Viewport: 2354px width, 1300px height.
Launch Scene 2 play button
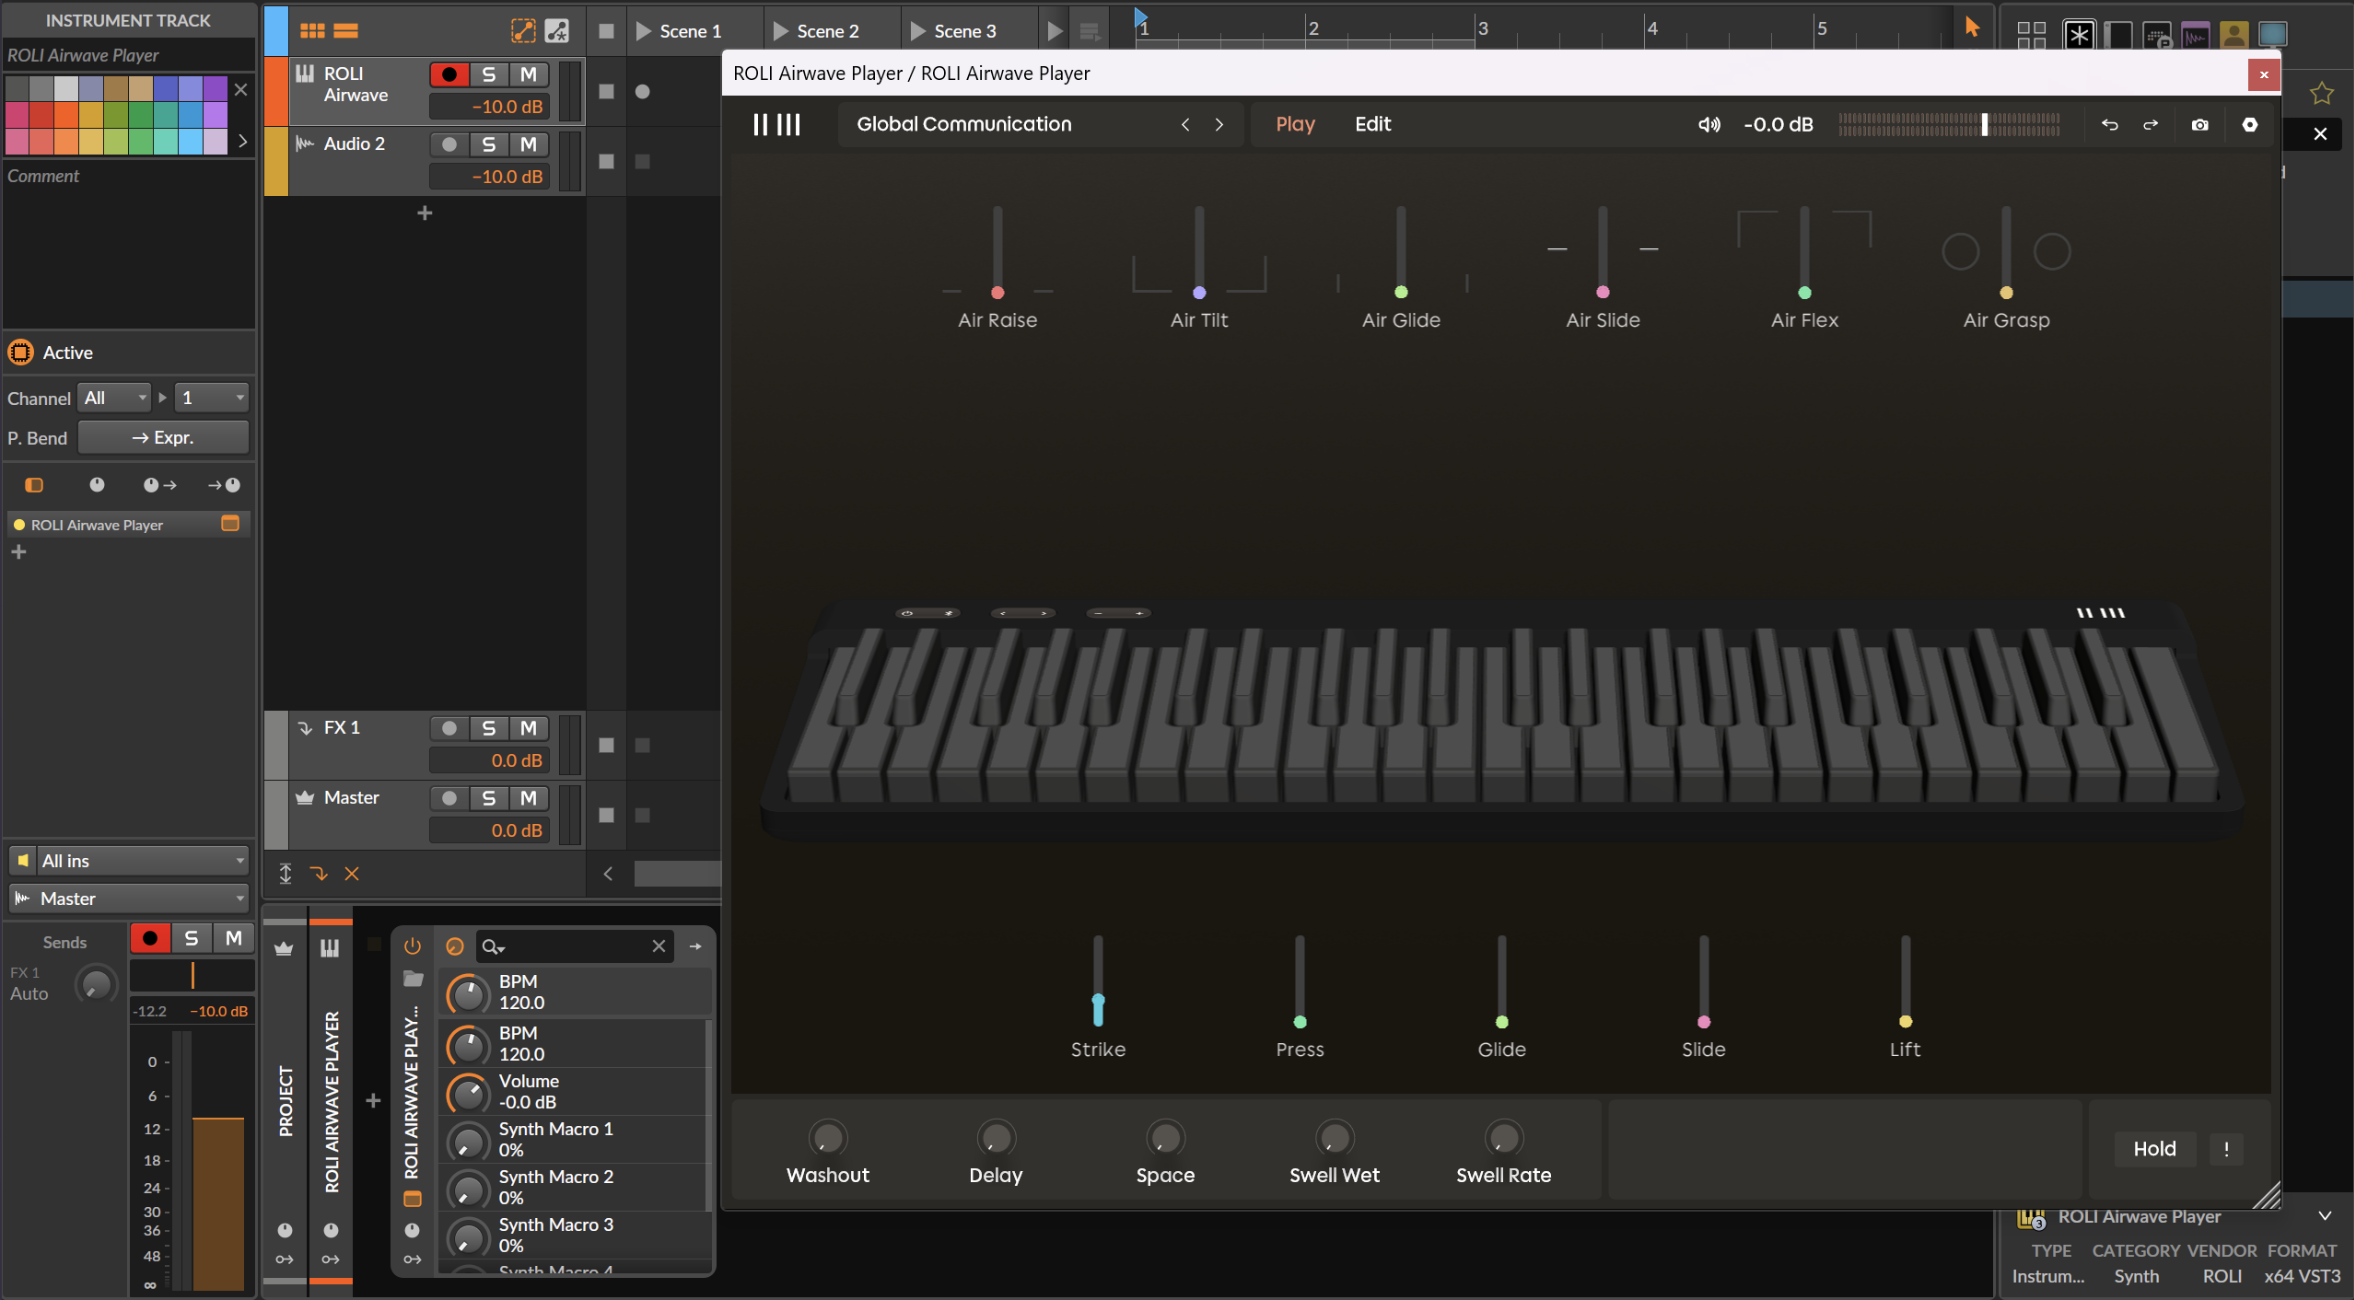click(781, 31)
